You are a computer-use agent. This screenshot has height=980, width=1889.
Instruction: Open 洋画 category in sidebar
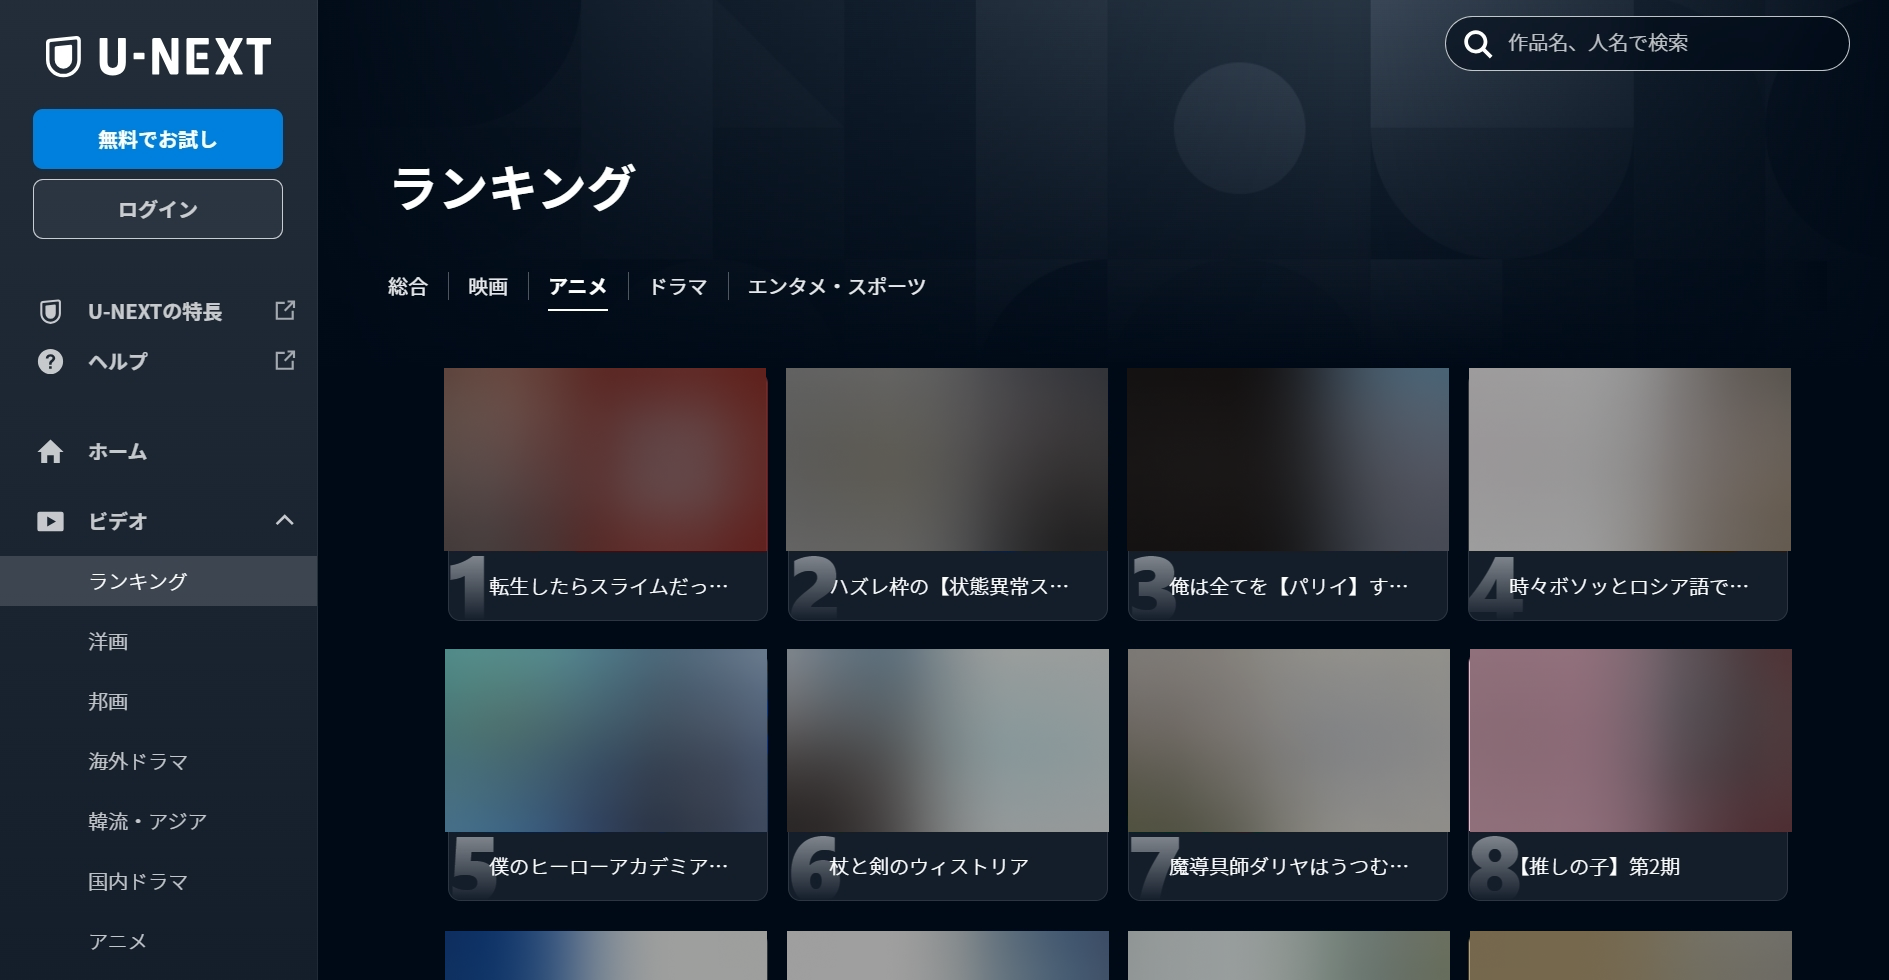(x=108, y=641)
